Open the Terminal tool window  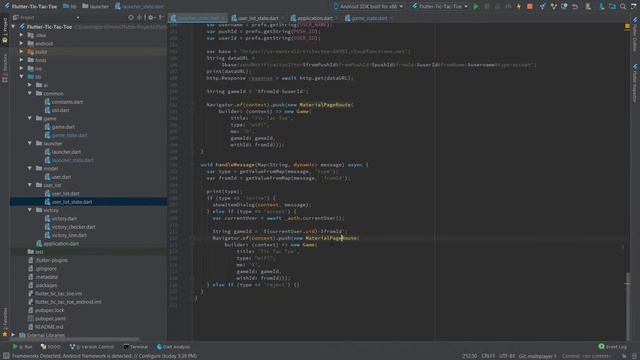pos(136,347)
